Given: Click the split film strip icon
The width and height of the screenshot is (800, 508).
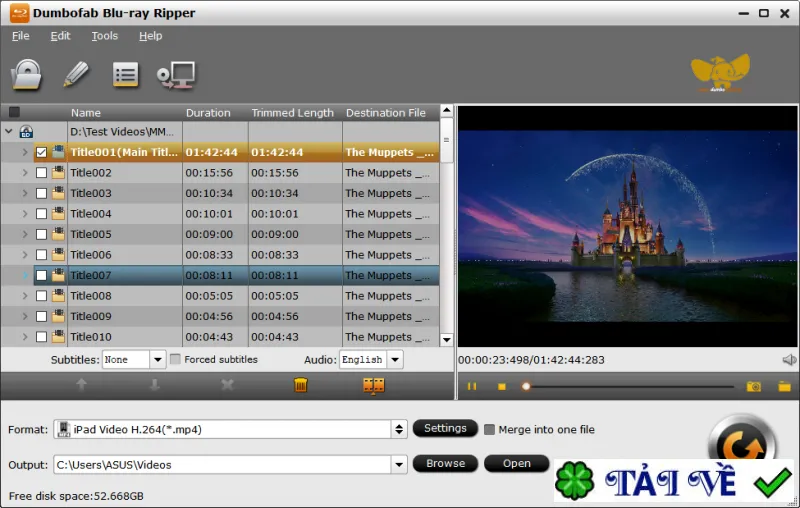Looking at the screenshot, I should click(x=373, y=386).
